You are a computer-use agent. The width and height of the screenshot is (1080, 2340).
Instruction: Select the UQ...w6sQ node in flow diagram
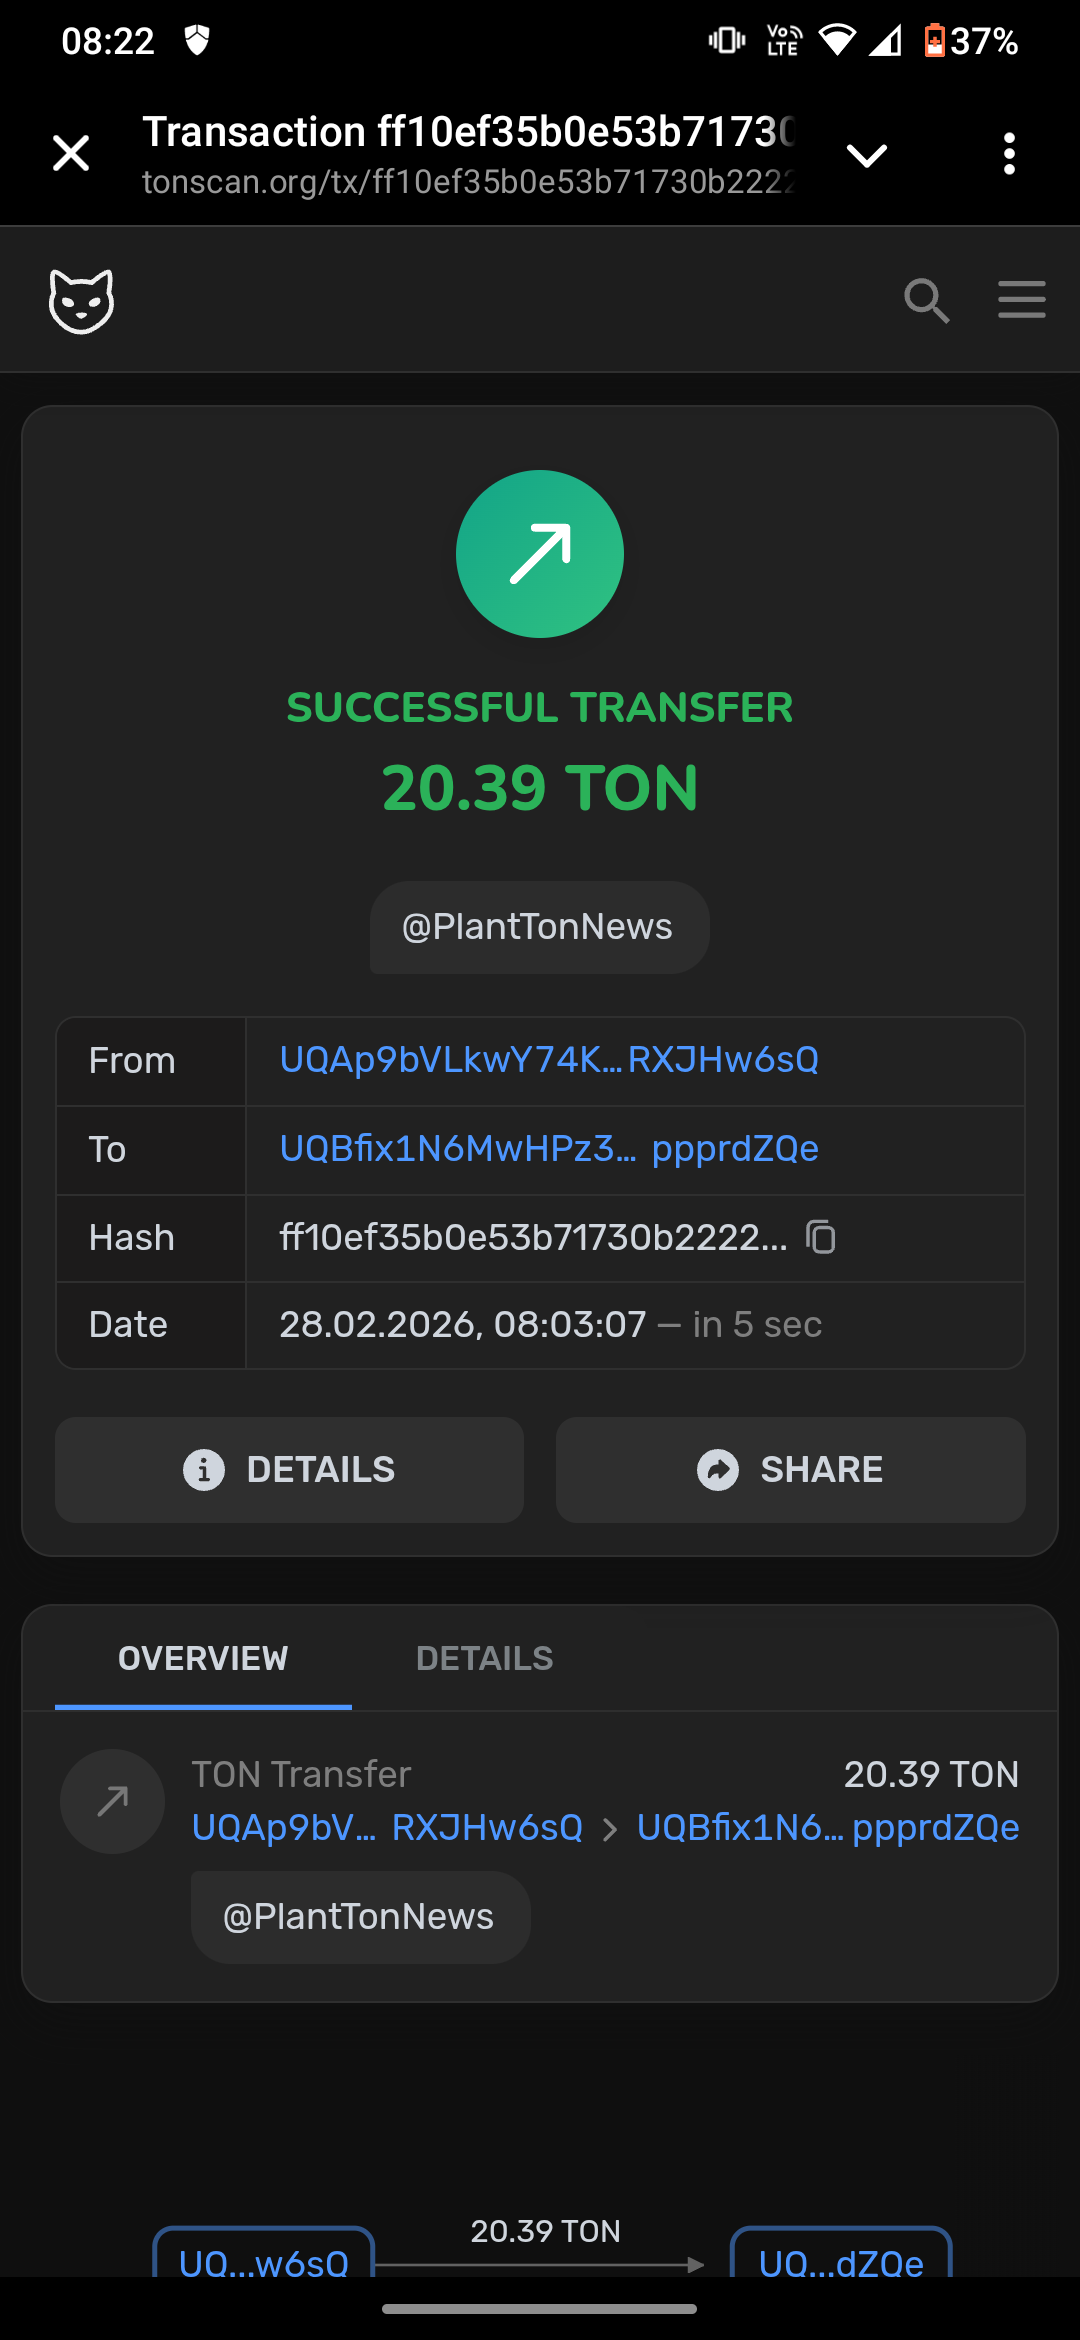click(264, 2257)
